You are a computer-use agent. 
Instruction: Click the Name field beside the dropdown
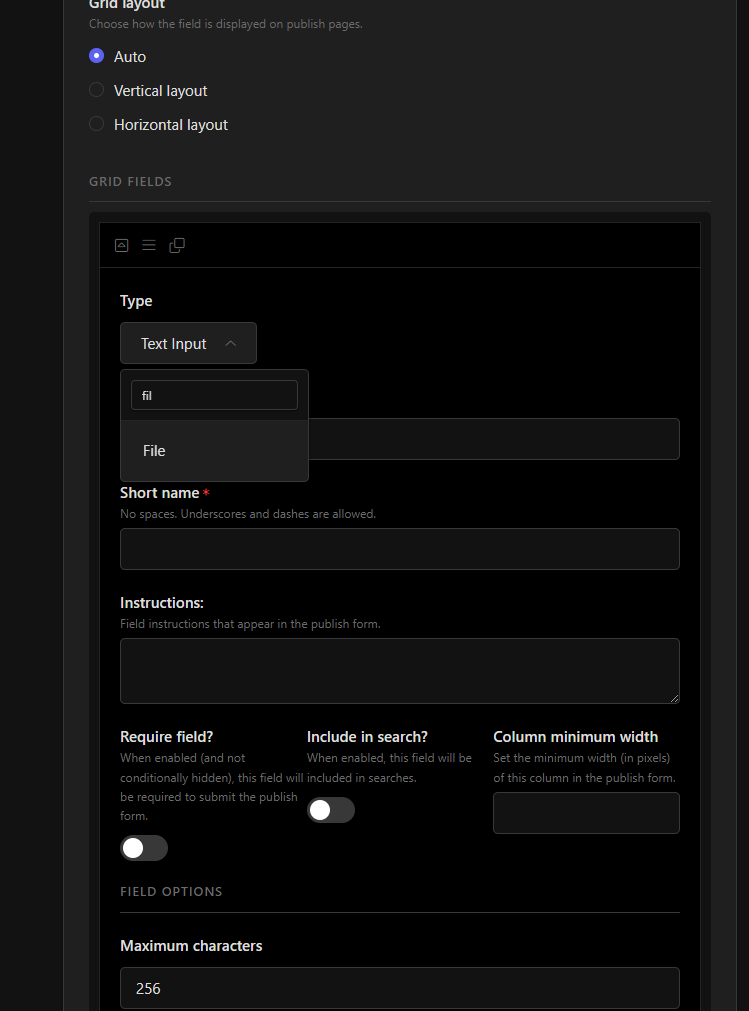493,439
